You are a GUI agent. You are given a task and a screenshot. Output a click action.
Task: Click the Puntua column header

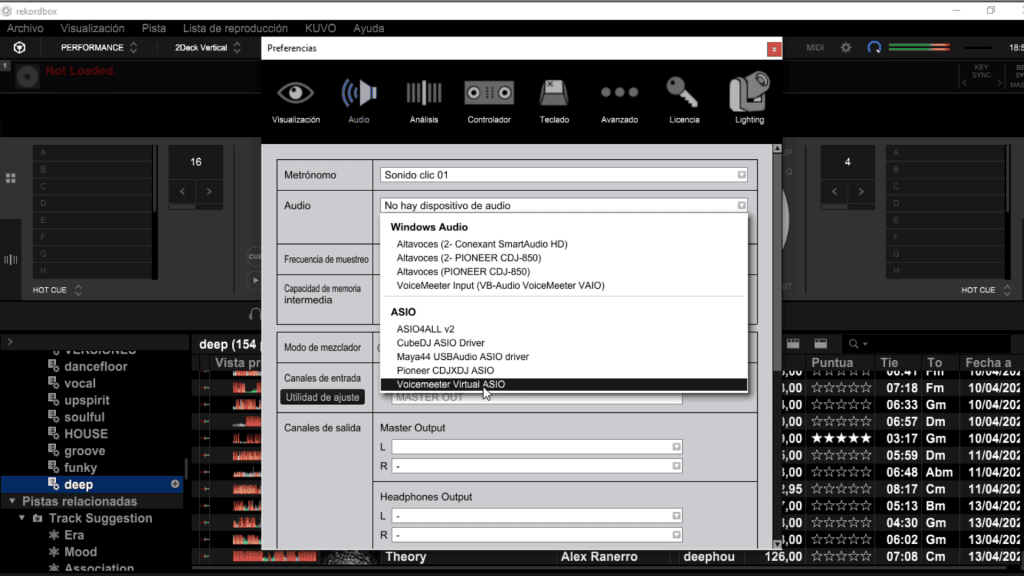pyautogui.click(x=832, y=362)
